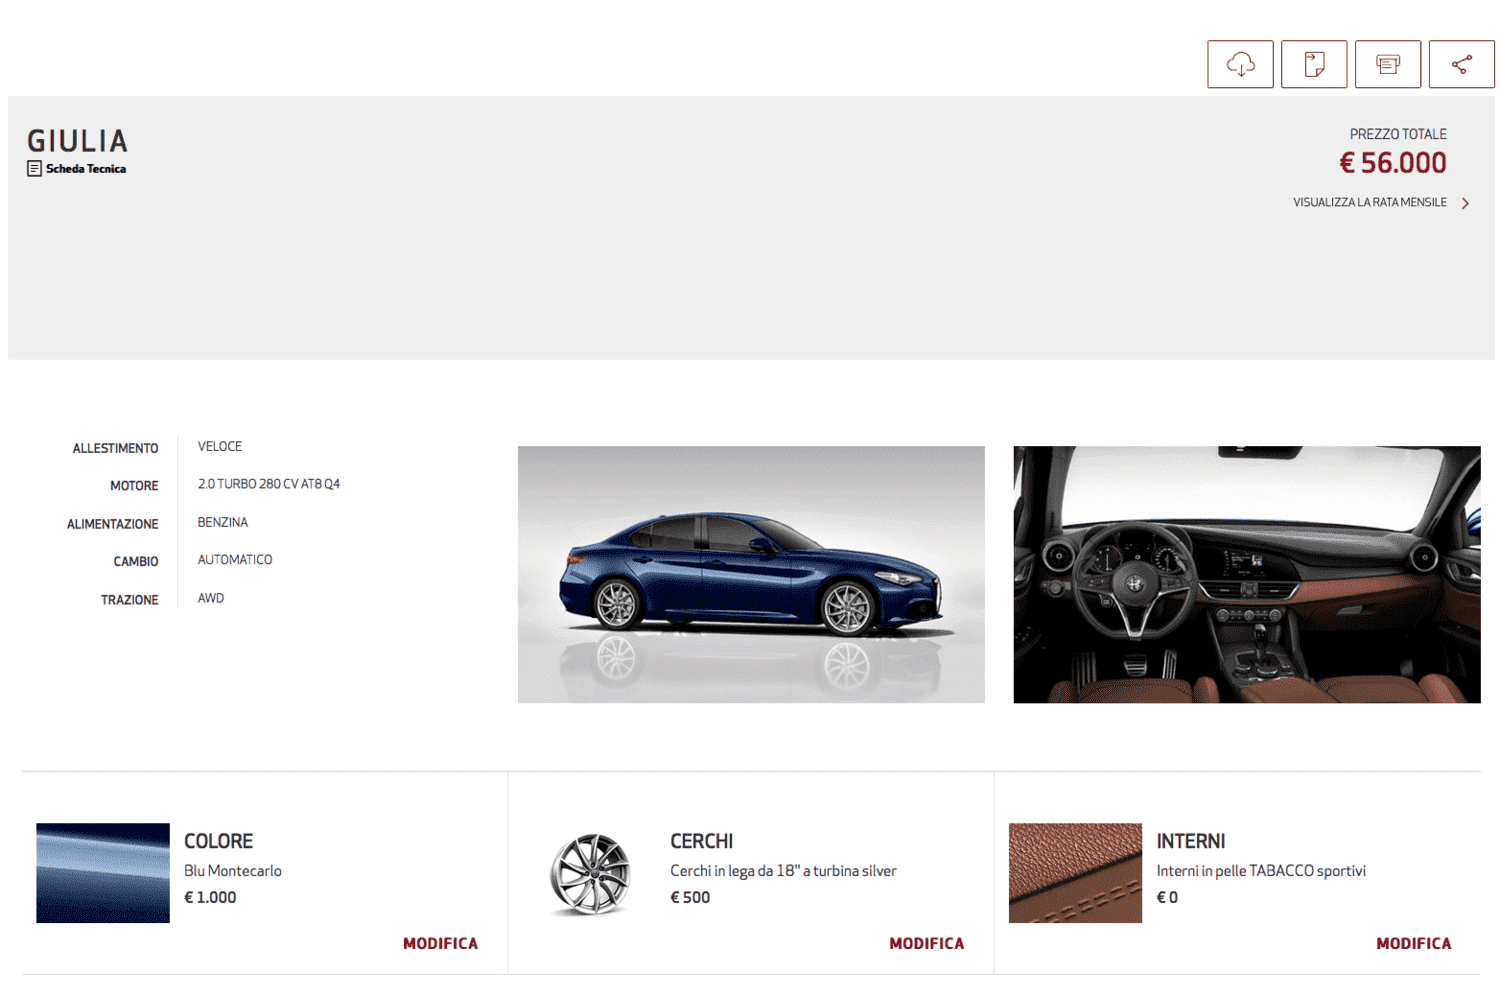Viewport: 1500px width, 996px height.
Task: Open Visualizza la rata mensile link
Action: pyautogui.click(x=1370, y=203)
